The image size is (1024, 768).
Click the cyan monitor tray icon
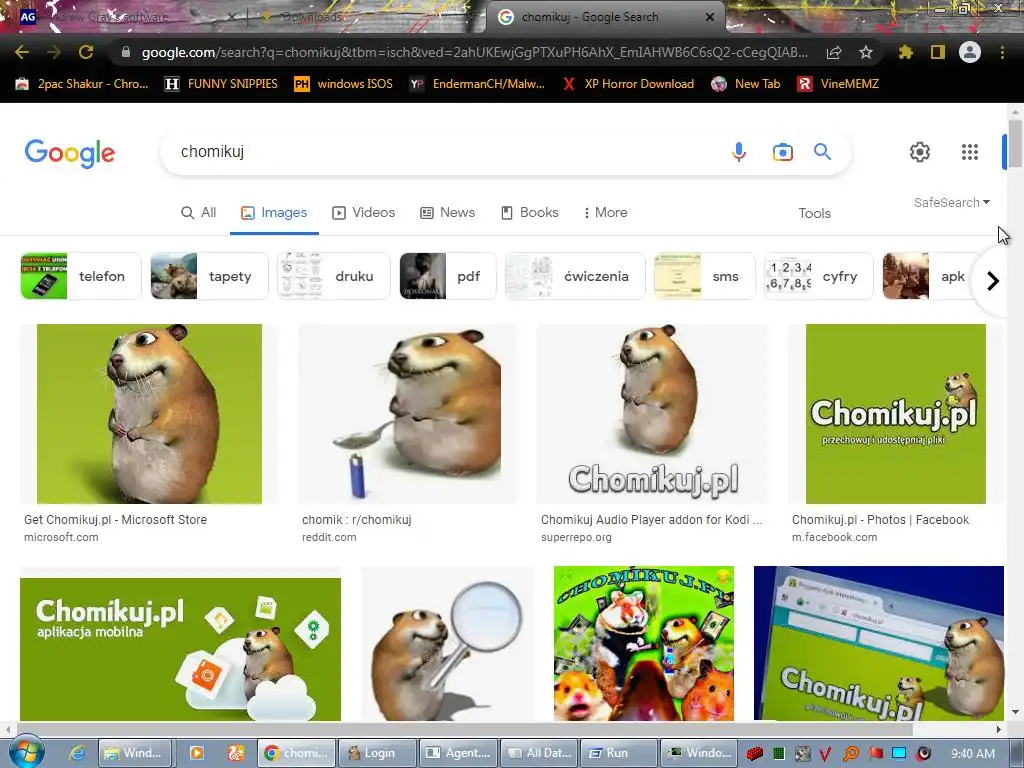[x=899, y=754]
